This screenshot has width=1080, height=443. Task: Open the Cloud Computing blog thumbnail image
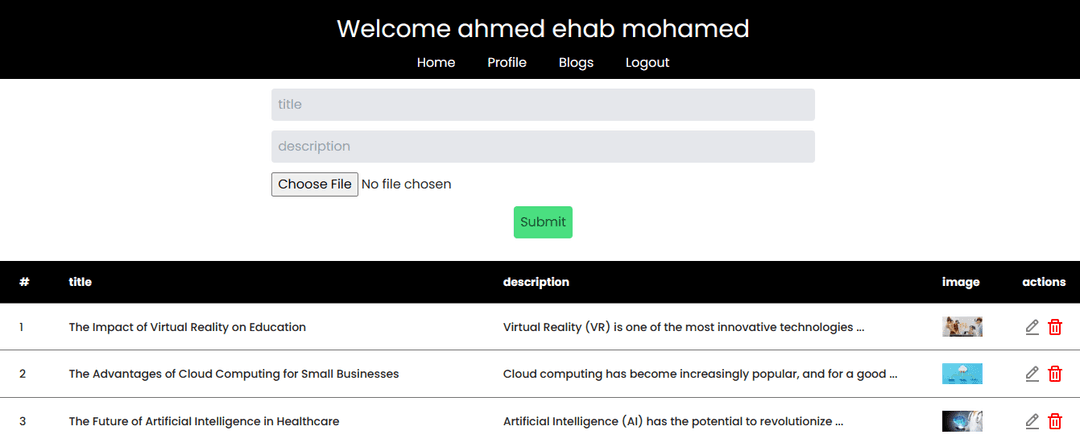(x=962, y=374)
